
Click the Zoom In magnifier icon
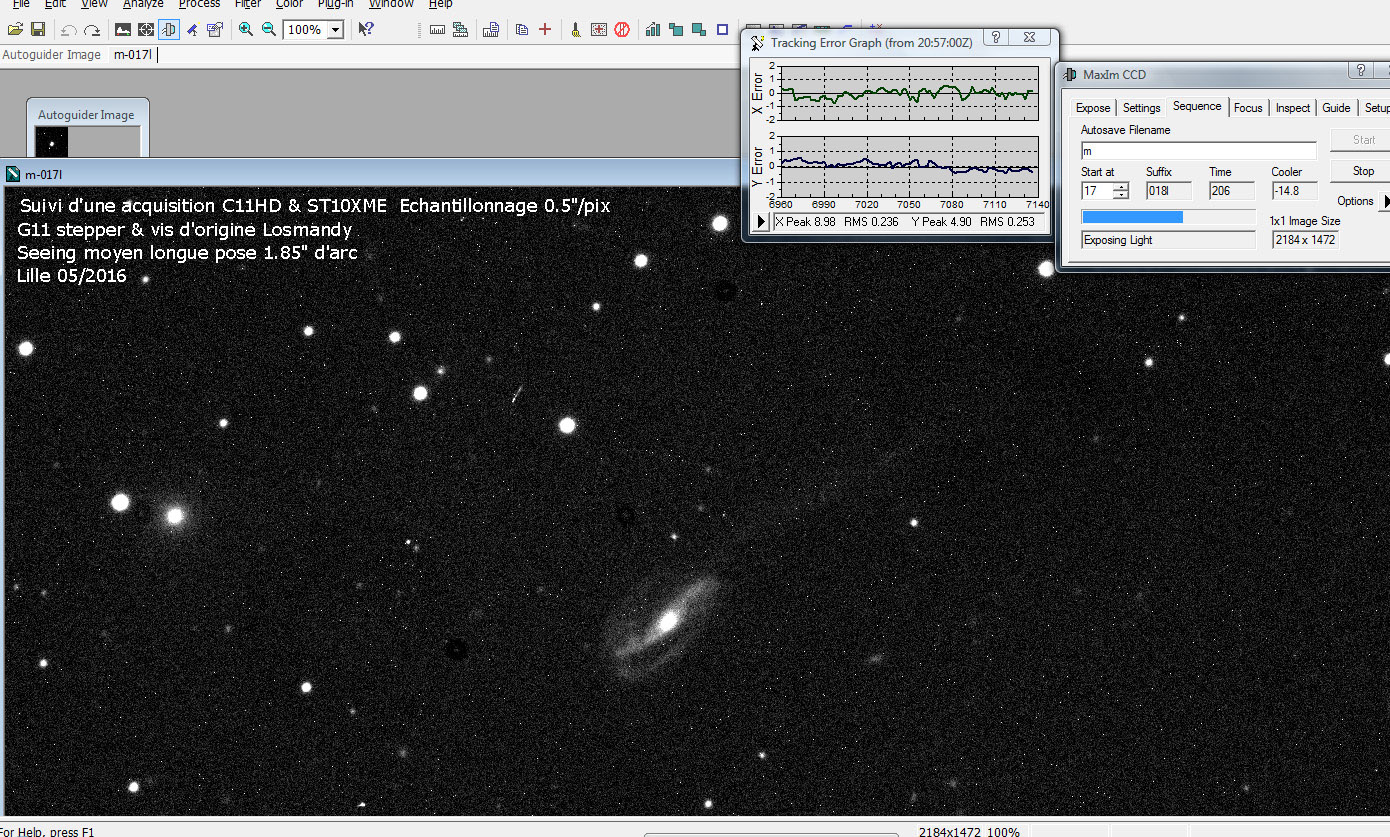pyautogui.click(x=246, y=30)
